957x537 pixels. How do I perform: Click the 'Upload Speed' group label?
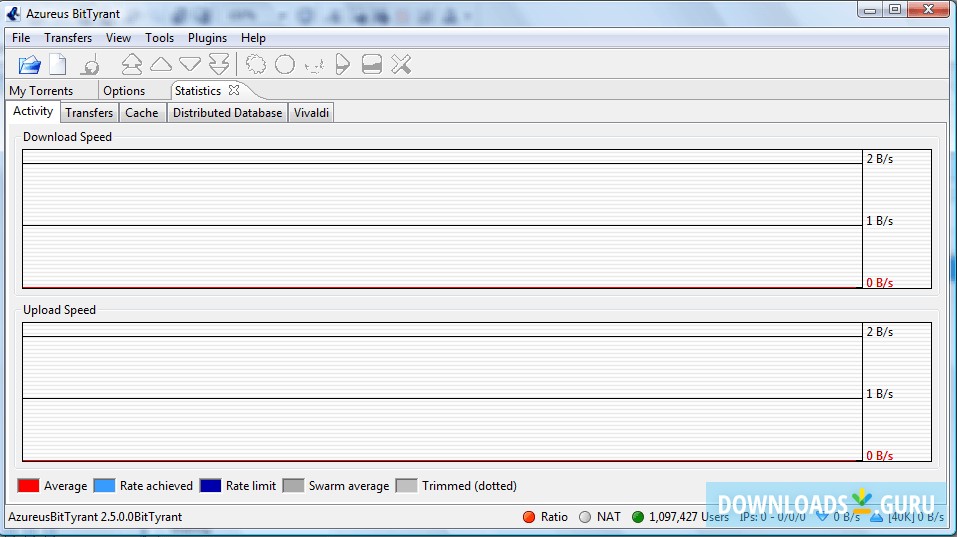tap(59, 310)
